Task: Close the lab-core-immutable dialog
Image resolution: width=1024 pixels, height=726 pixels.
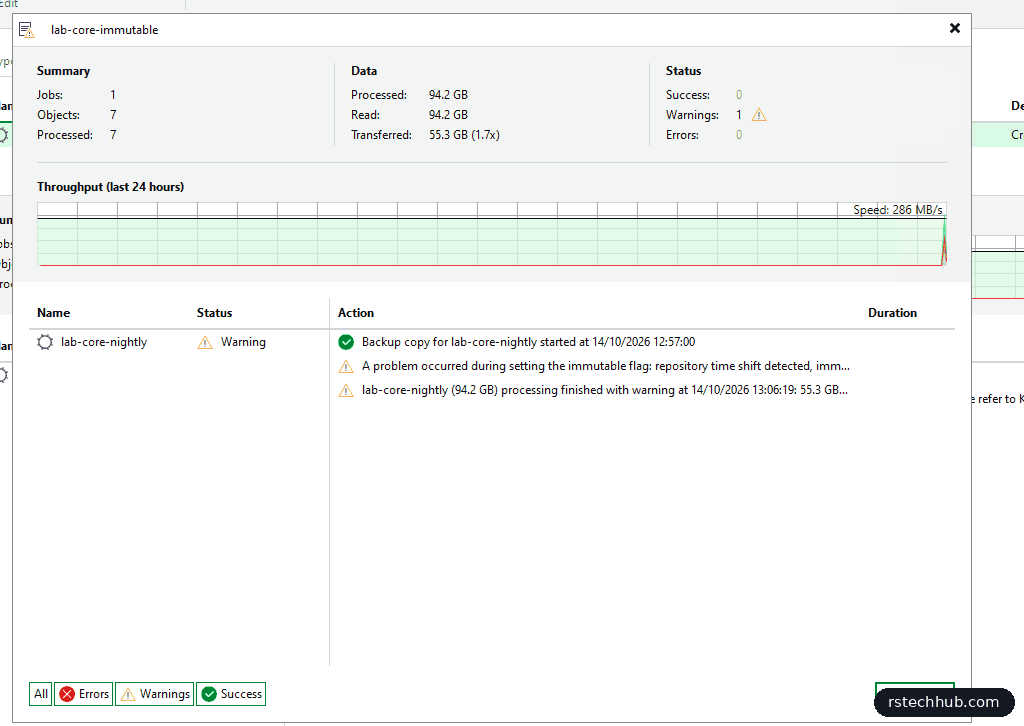Action: pyautogui.click(x=955, y=28)
